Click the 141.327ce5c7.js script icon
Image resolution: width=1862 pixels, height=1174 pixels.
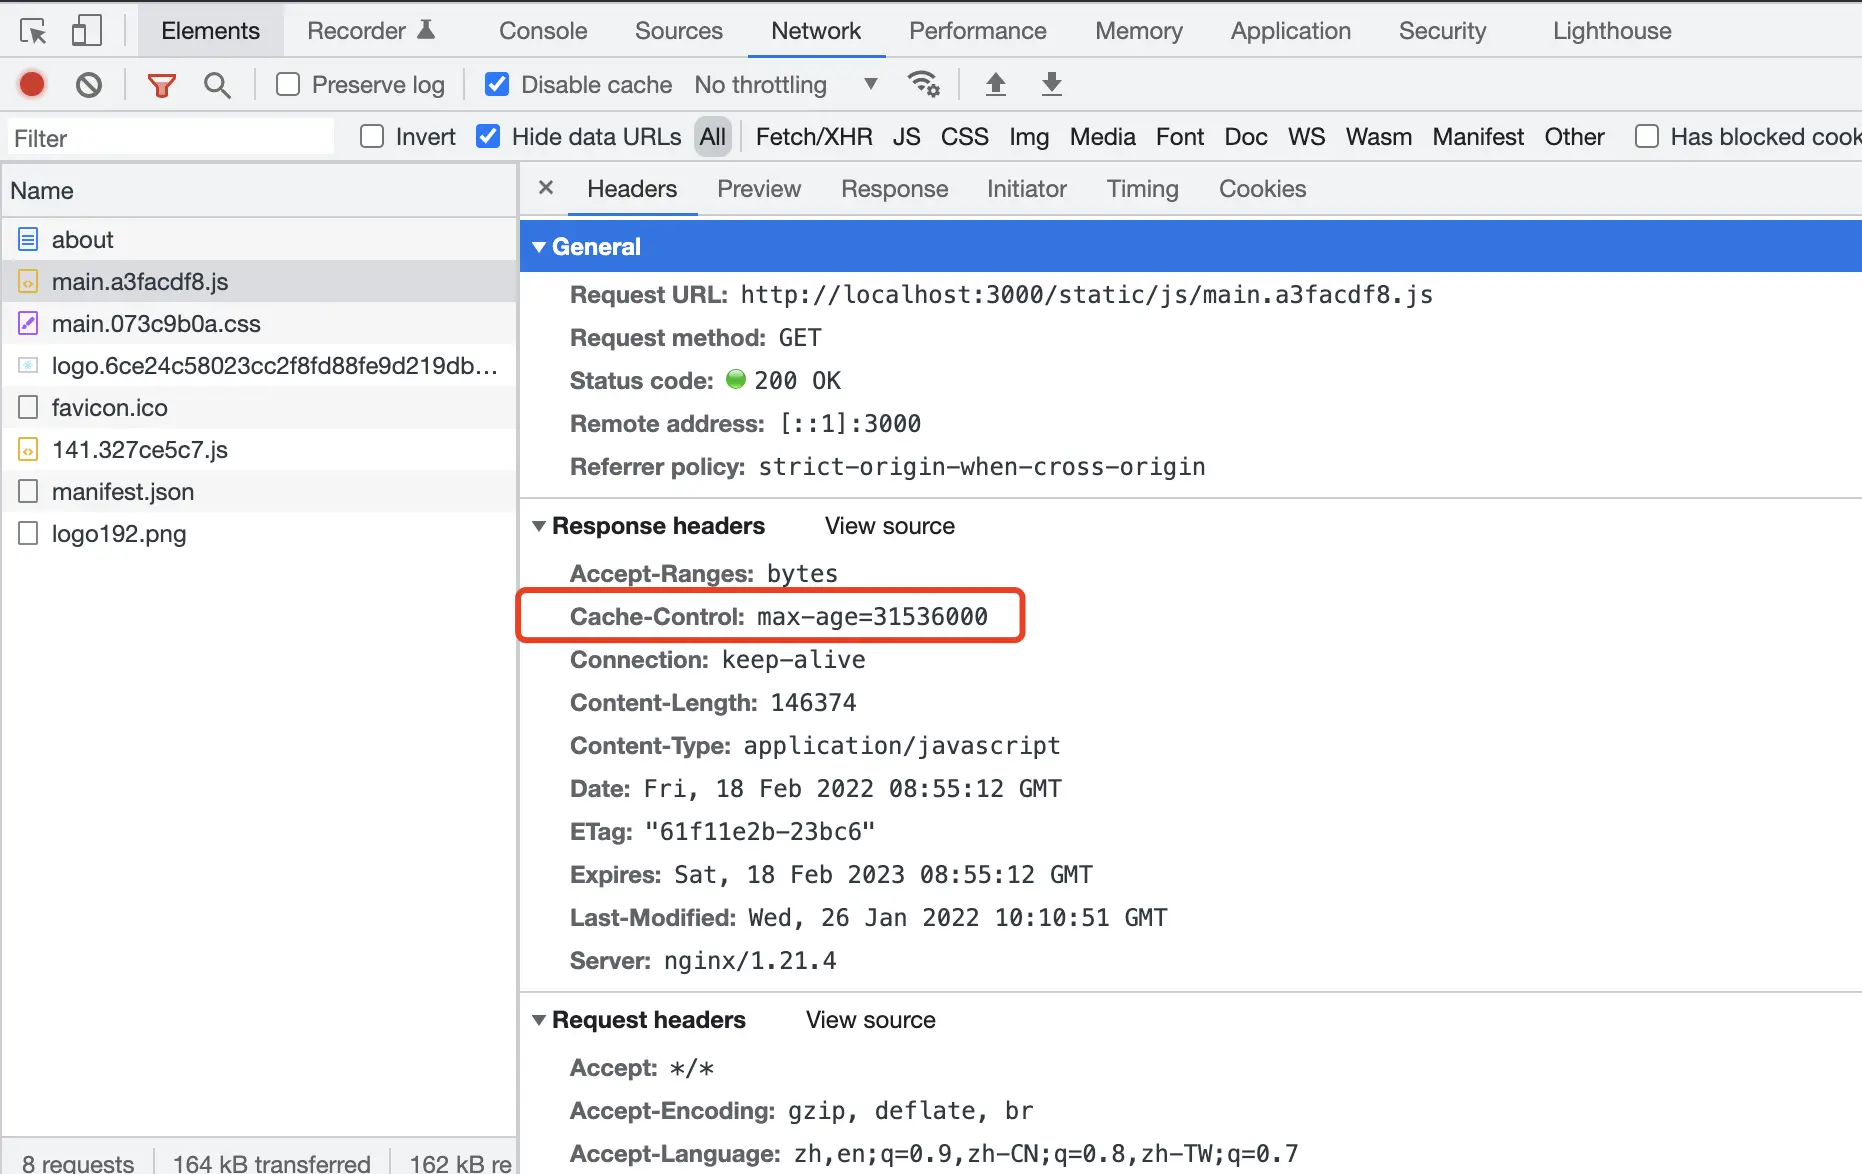pyautogui.click(x=28, y=450)
